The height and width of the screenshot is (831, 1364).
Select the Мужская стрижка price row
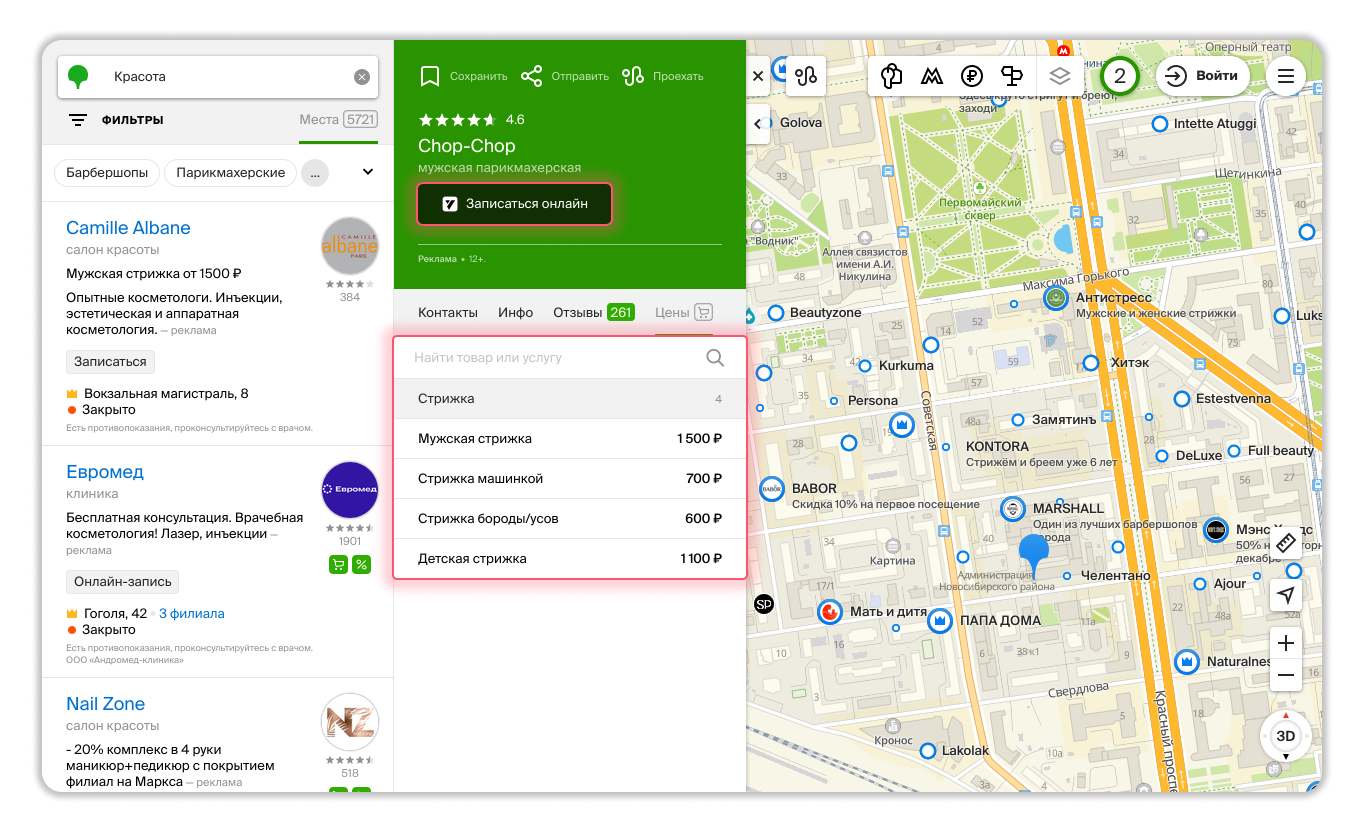click(570, 439)
